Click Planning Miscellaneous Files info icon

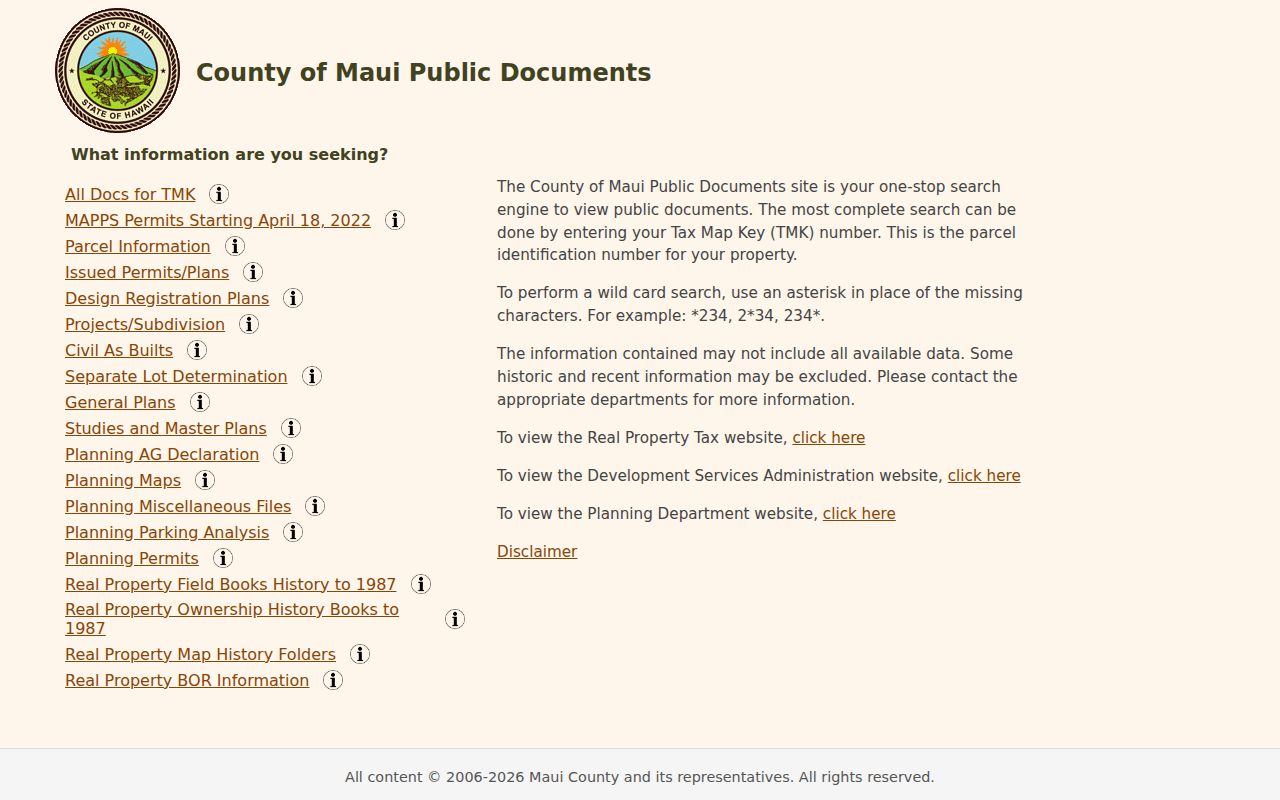pyautogui.click(x=315, y=506)
